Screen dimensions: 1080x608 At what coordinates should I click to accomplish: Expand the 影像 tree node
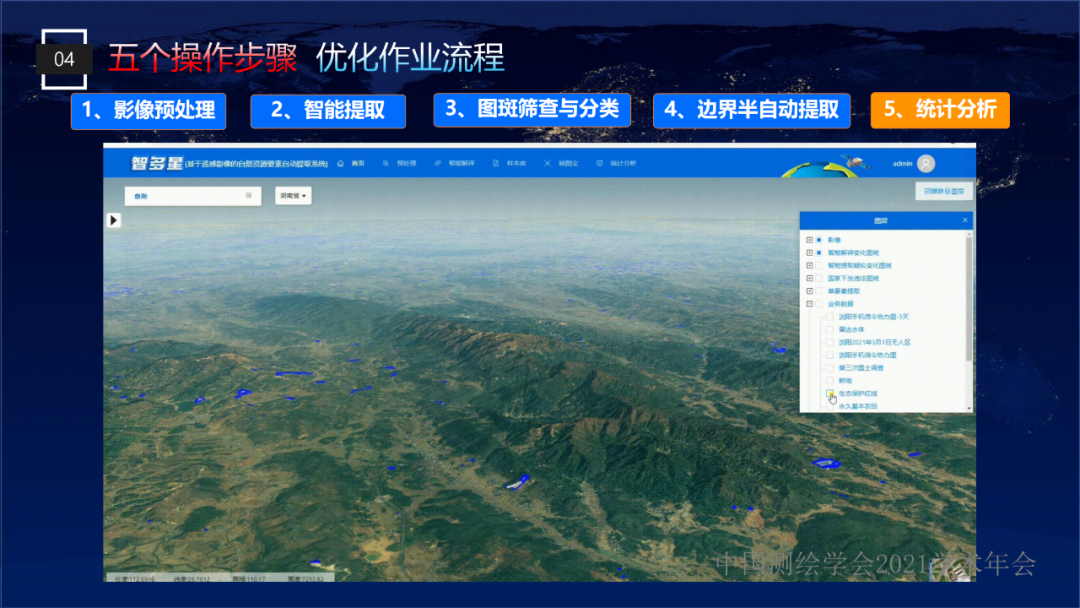[x=808, y=240]
